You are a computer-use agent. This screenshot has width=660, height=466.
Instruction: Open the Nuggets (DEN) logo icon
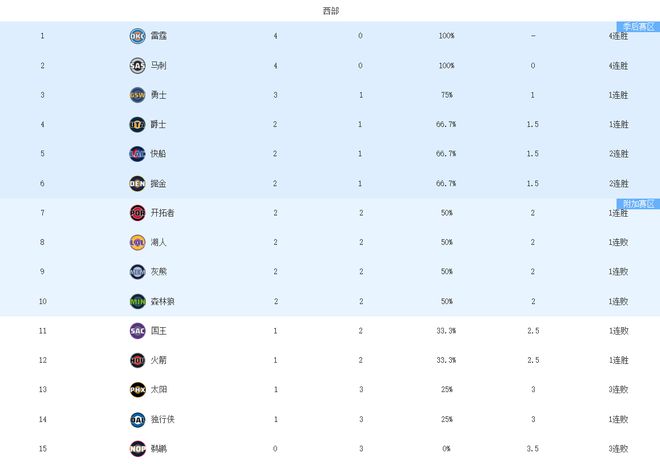tap(137, 184)
